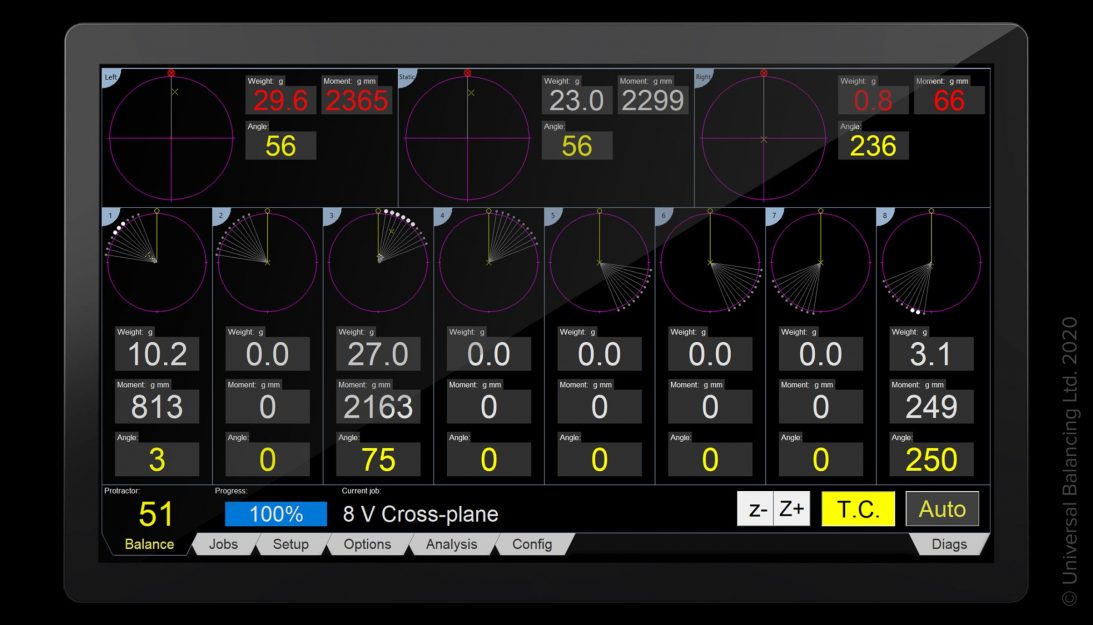Select the crank position 1 polar dial
The height and width of the screenshot is (625, 1093).
pyautogui.click(x=155, y=262)
